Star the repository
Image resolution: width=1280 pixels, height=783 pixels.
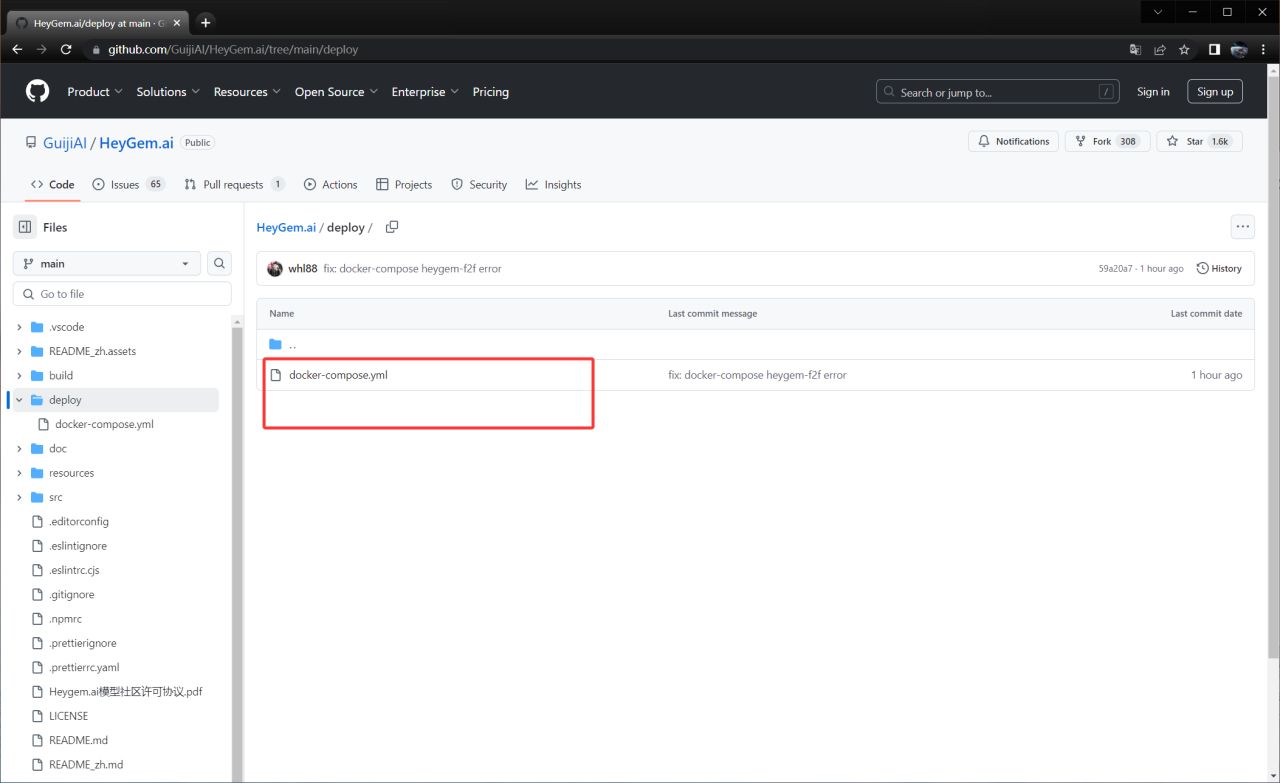[1199, 141]
